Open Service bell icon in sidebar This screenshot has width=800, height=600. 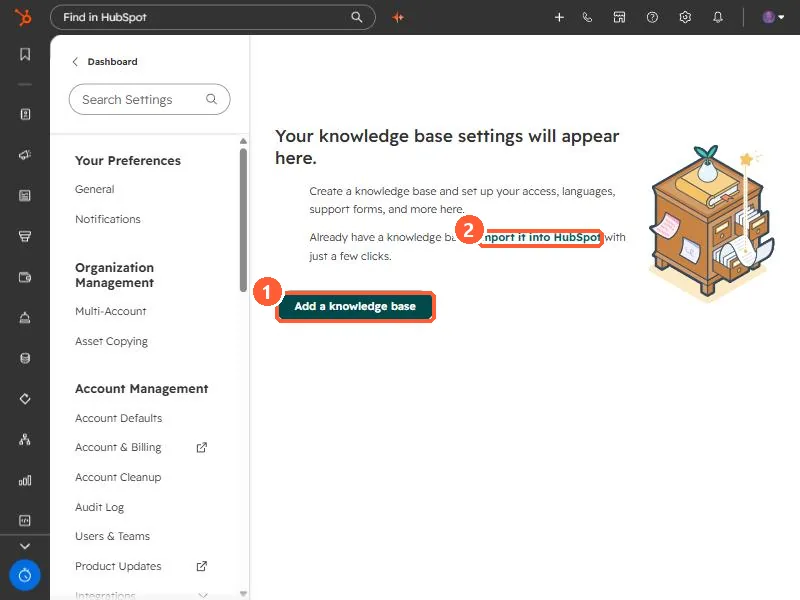click(24, 317)
